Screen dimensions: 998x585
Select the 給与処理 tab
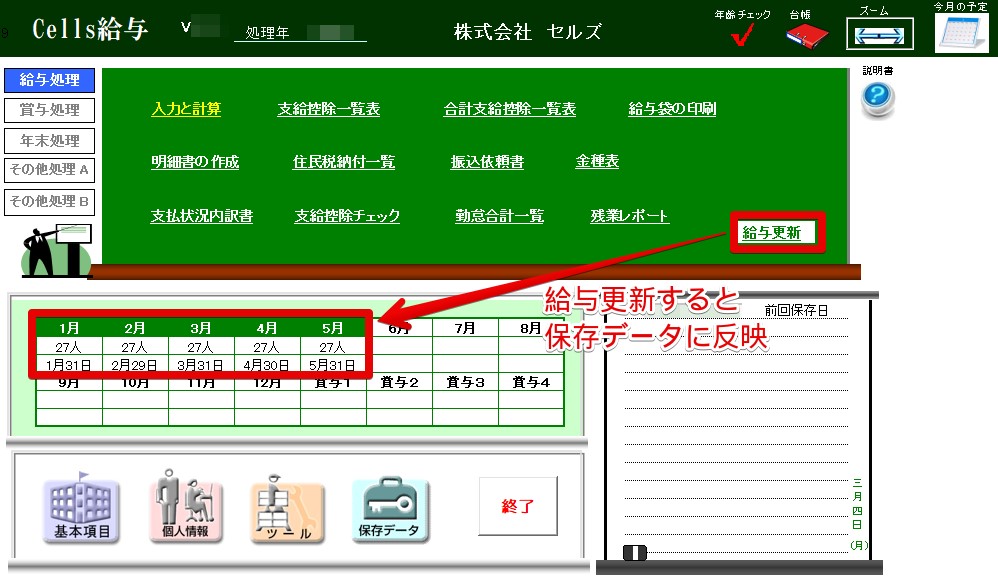[x=49, y=80]
